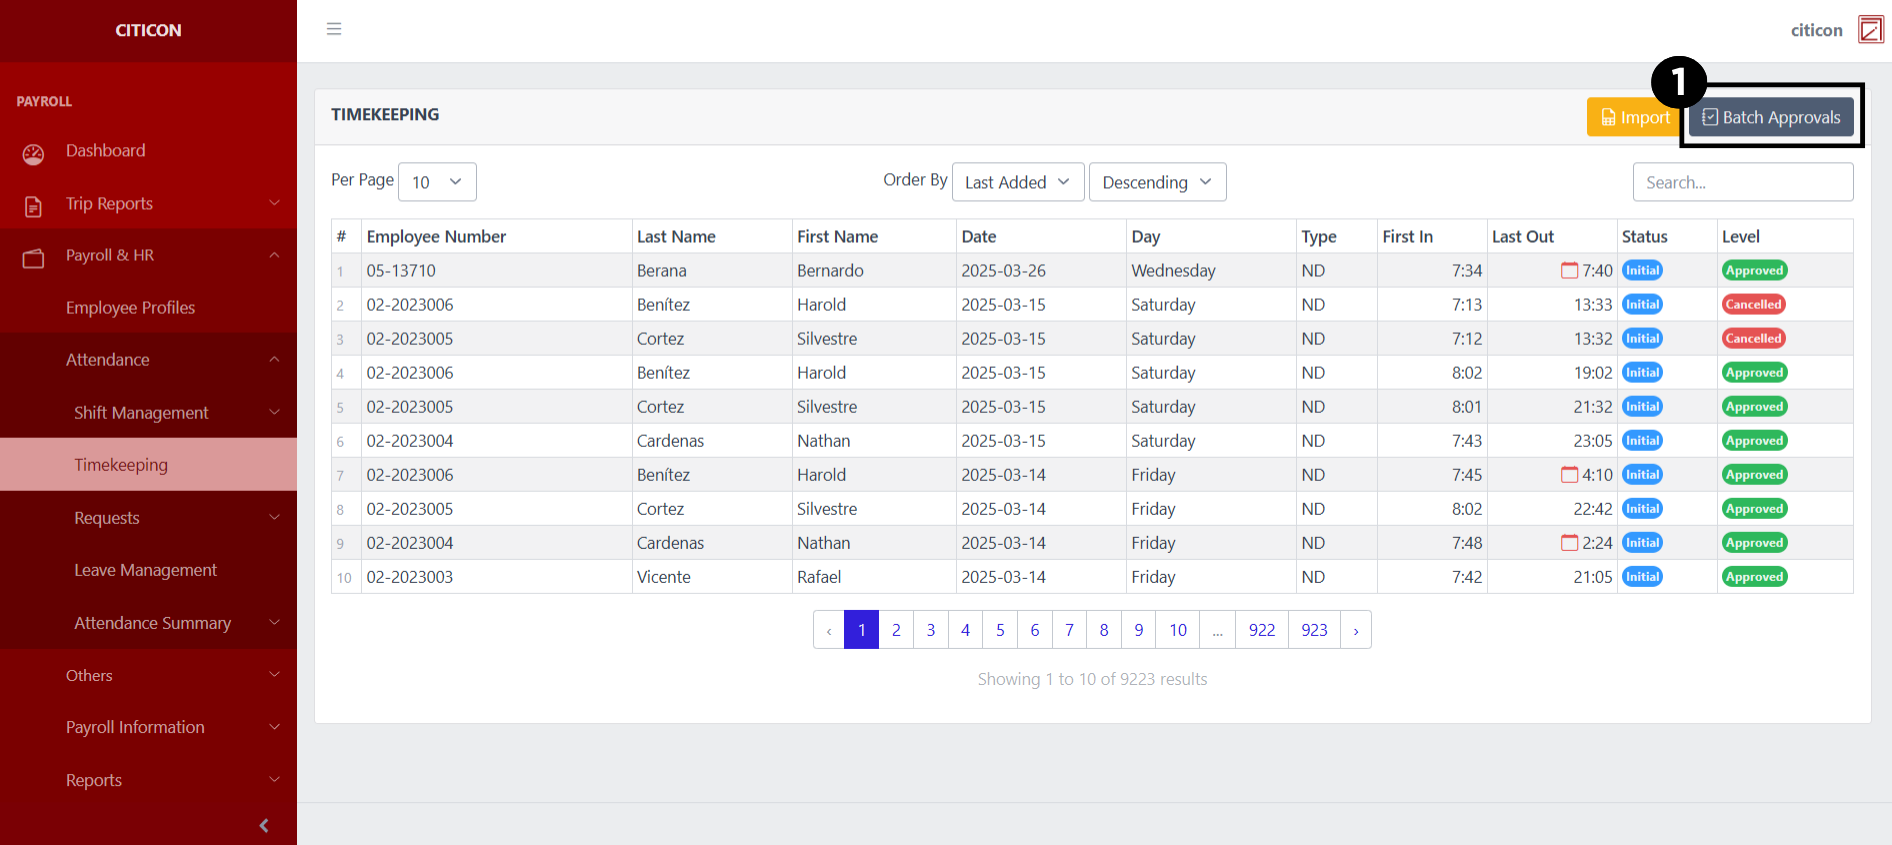Click the Payroll & HR folder icon
1892x845 pixels.
click(33, 258)
